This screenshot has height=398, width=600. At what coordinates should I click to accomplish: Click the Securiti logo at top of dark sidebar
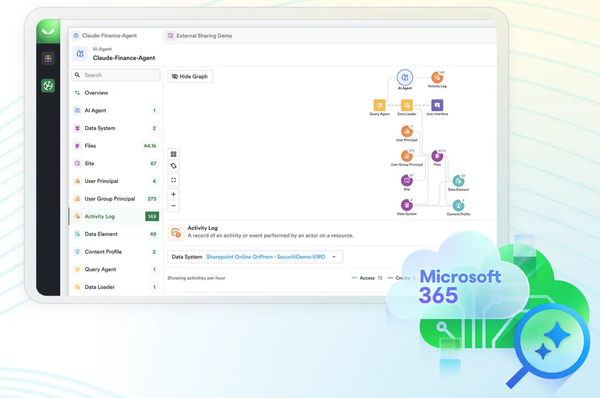point(48,31)
